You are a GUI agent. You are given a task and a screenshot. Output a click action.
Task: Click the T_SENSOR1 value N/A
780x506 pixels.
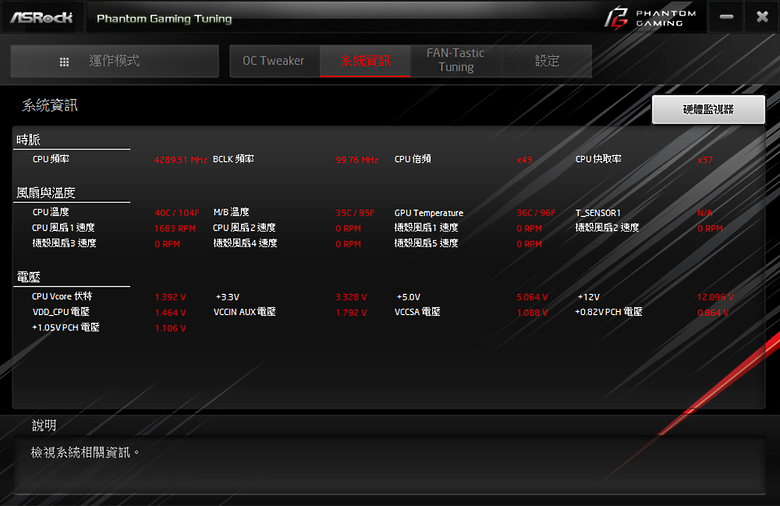pos(705,213)
